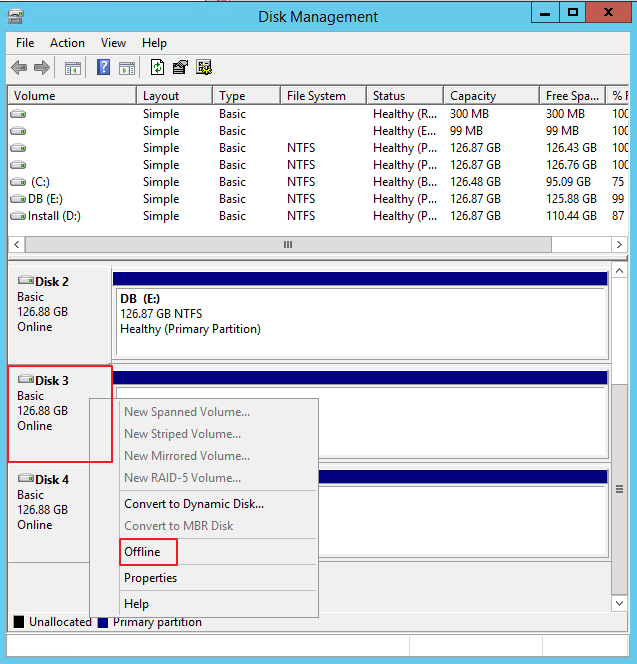Click the blue Primary partition legend swatch
This screenshot has width=637, height=664.
click(x=103, y=622)
